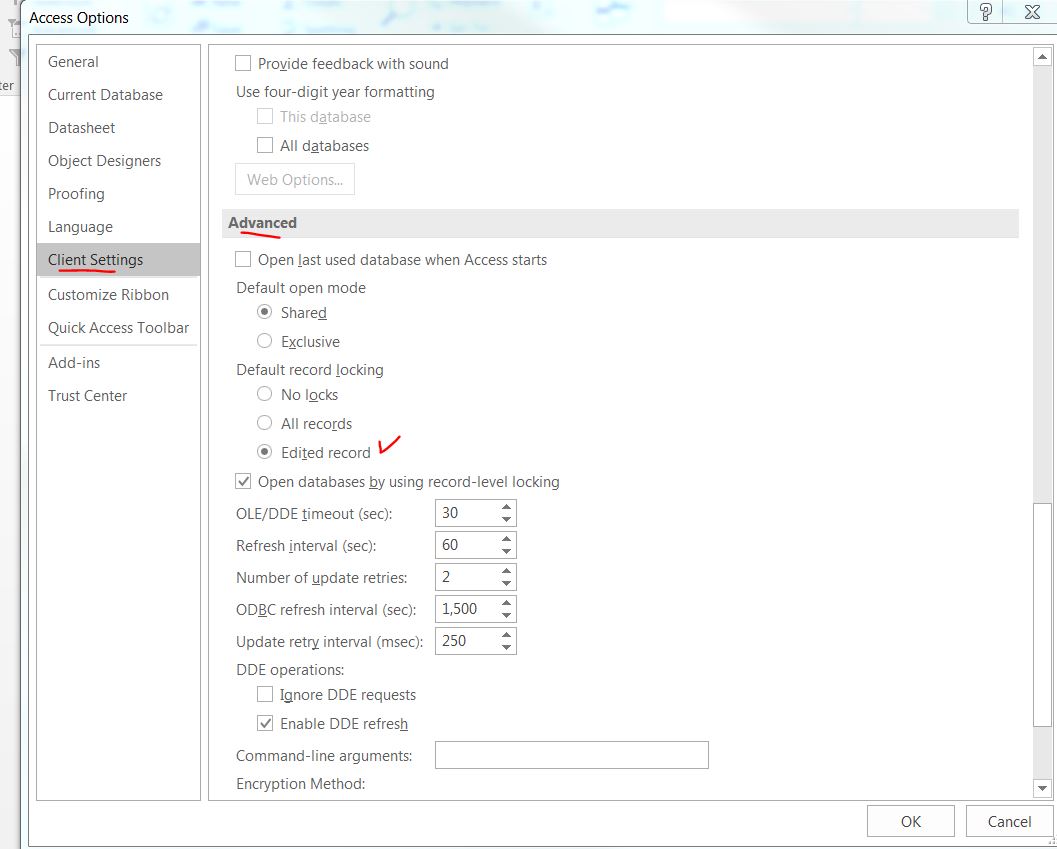The height and width of the screenshot is (849, 1057).
Task: Decrease Refresh interval with down arrow
Action: [x=507, y=551]
